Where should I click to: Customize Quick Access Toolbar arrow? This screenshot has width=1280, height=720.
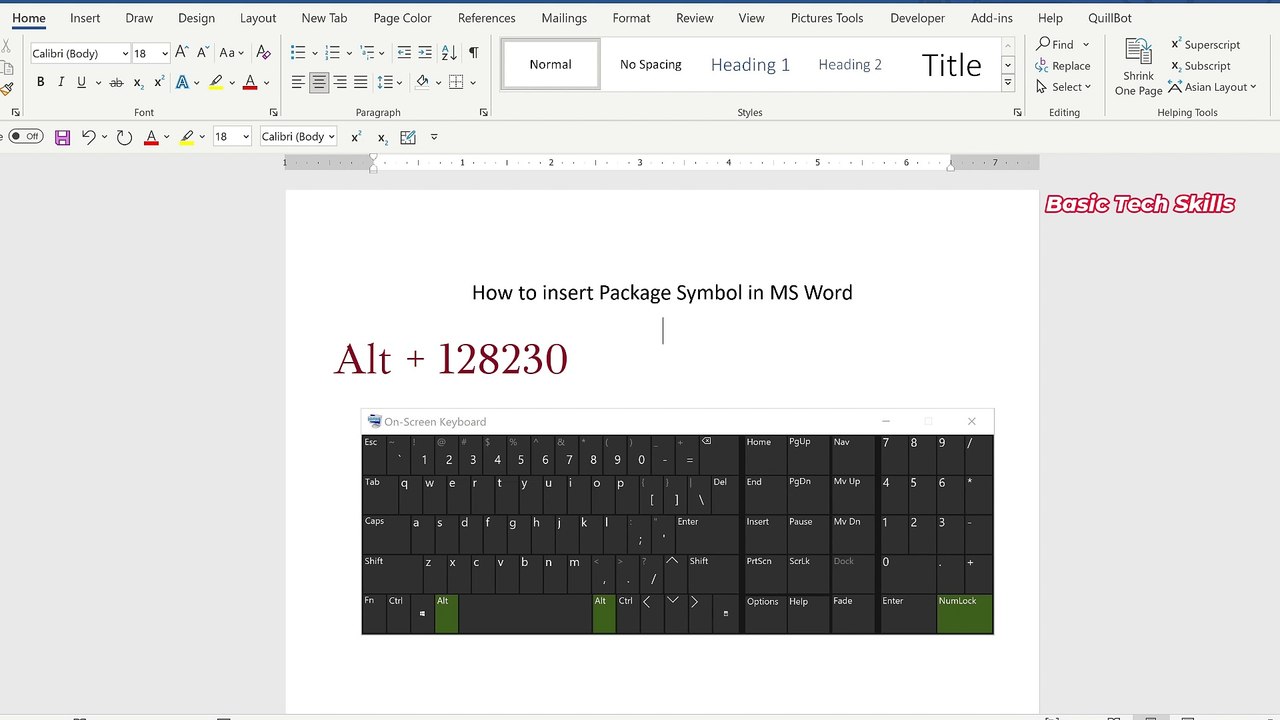434,137
